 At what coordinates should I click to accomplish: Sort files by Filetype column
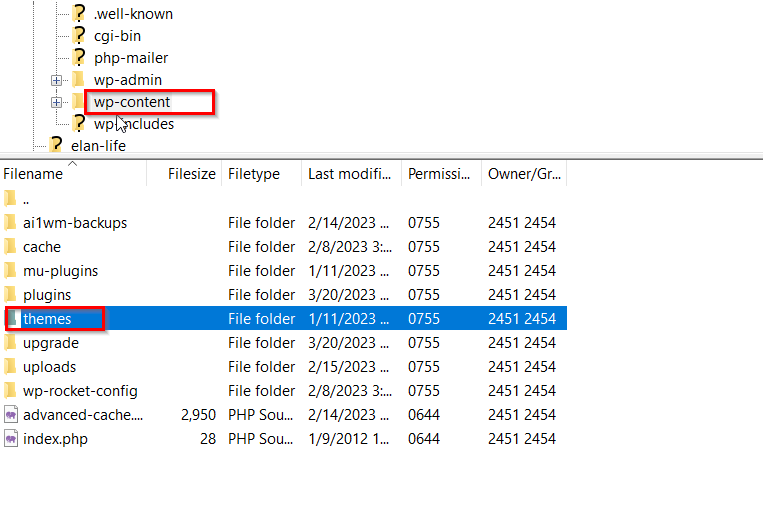click(261, 174)
